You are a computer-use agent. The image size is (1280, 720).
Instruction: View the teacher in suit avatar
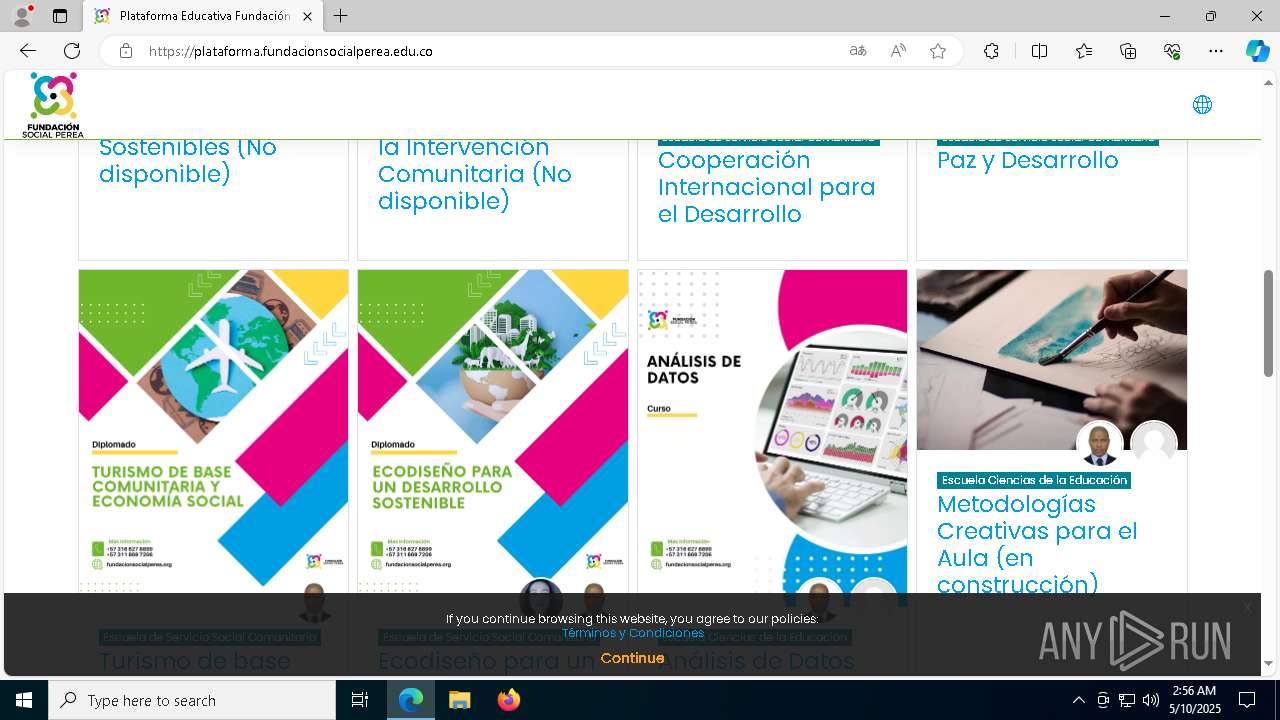(1100, 444)
